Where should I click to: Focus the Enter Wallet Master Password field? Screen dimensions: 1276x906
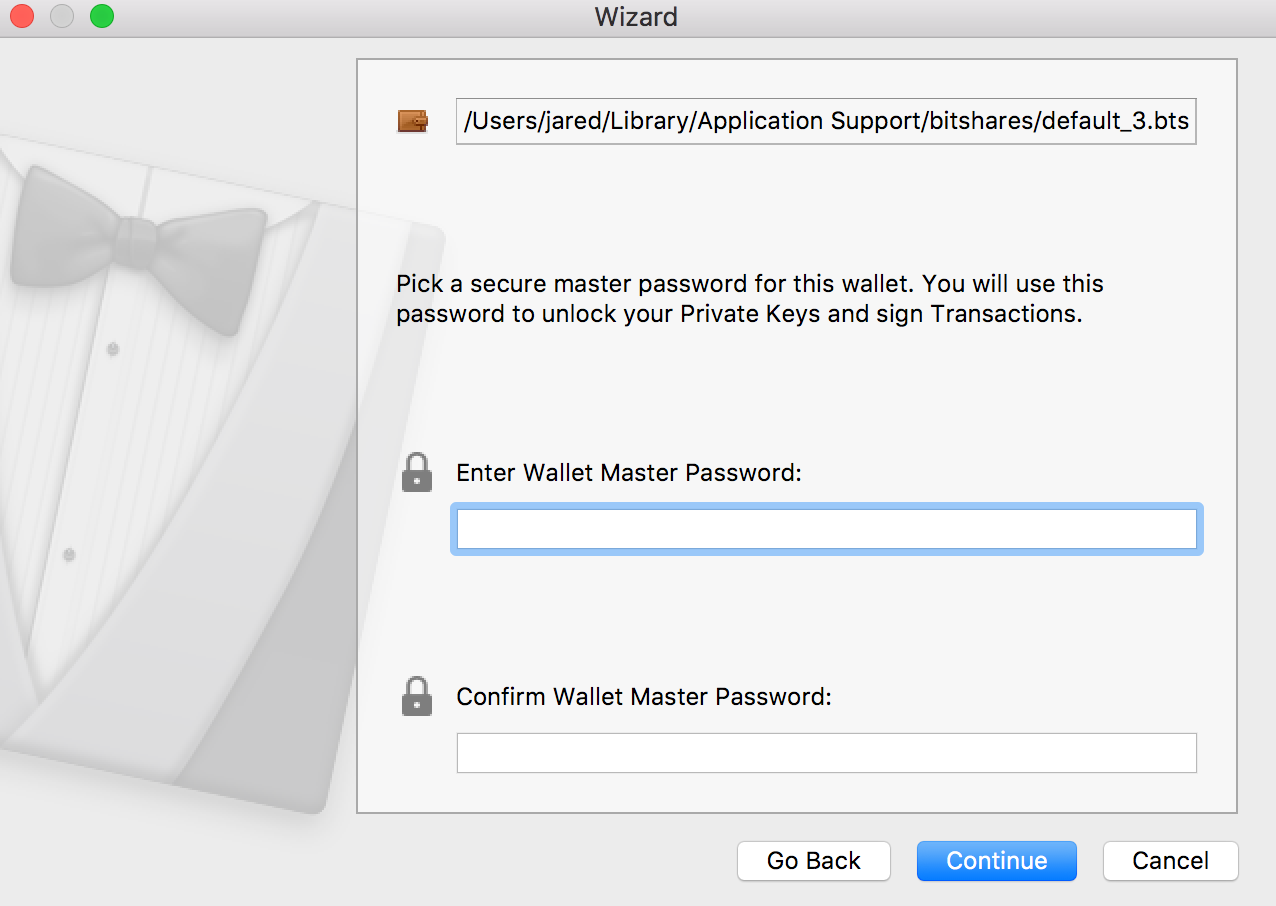pyautogui.click(x=826, y=529)
